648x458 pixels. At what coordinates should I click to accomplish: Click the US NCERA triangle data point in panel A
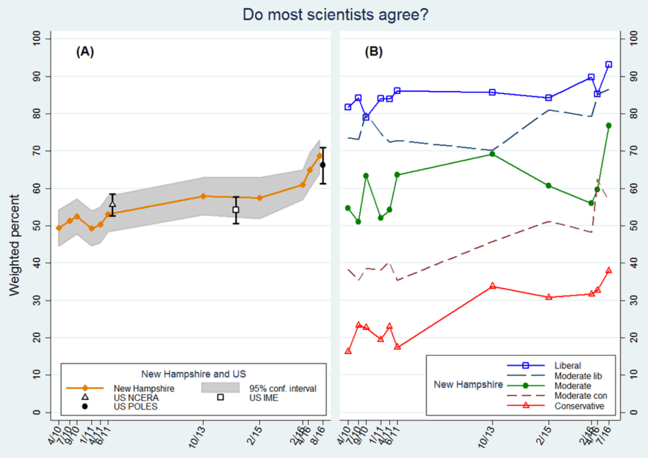(x=113, y=204)
